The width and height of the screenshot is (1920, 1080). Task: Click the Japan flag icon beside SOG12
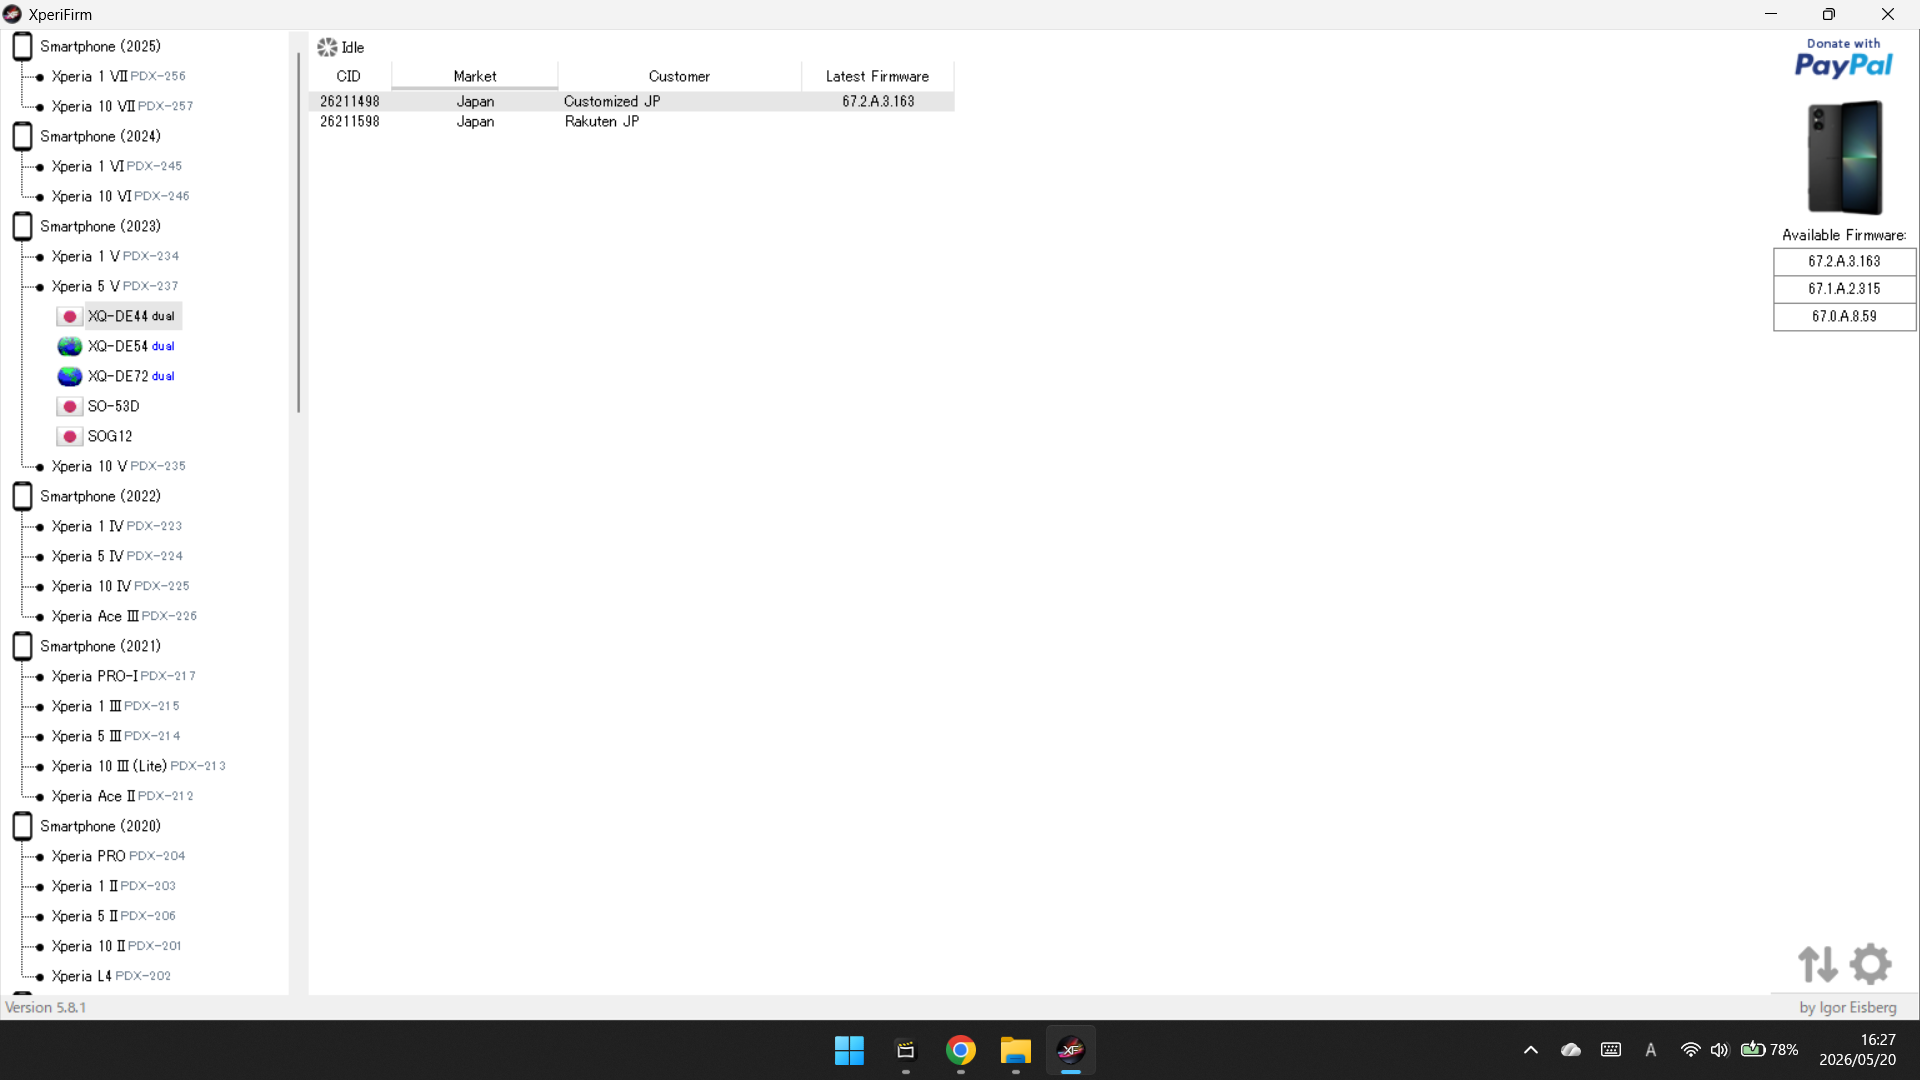[69, 436]
